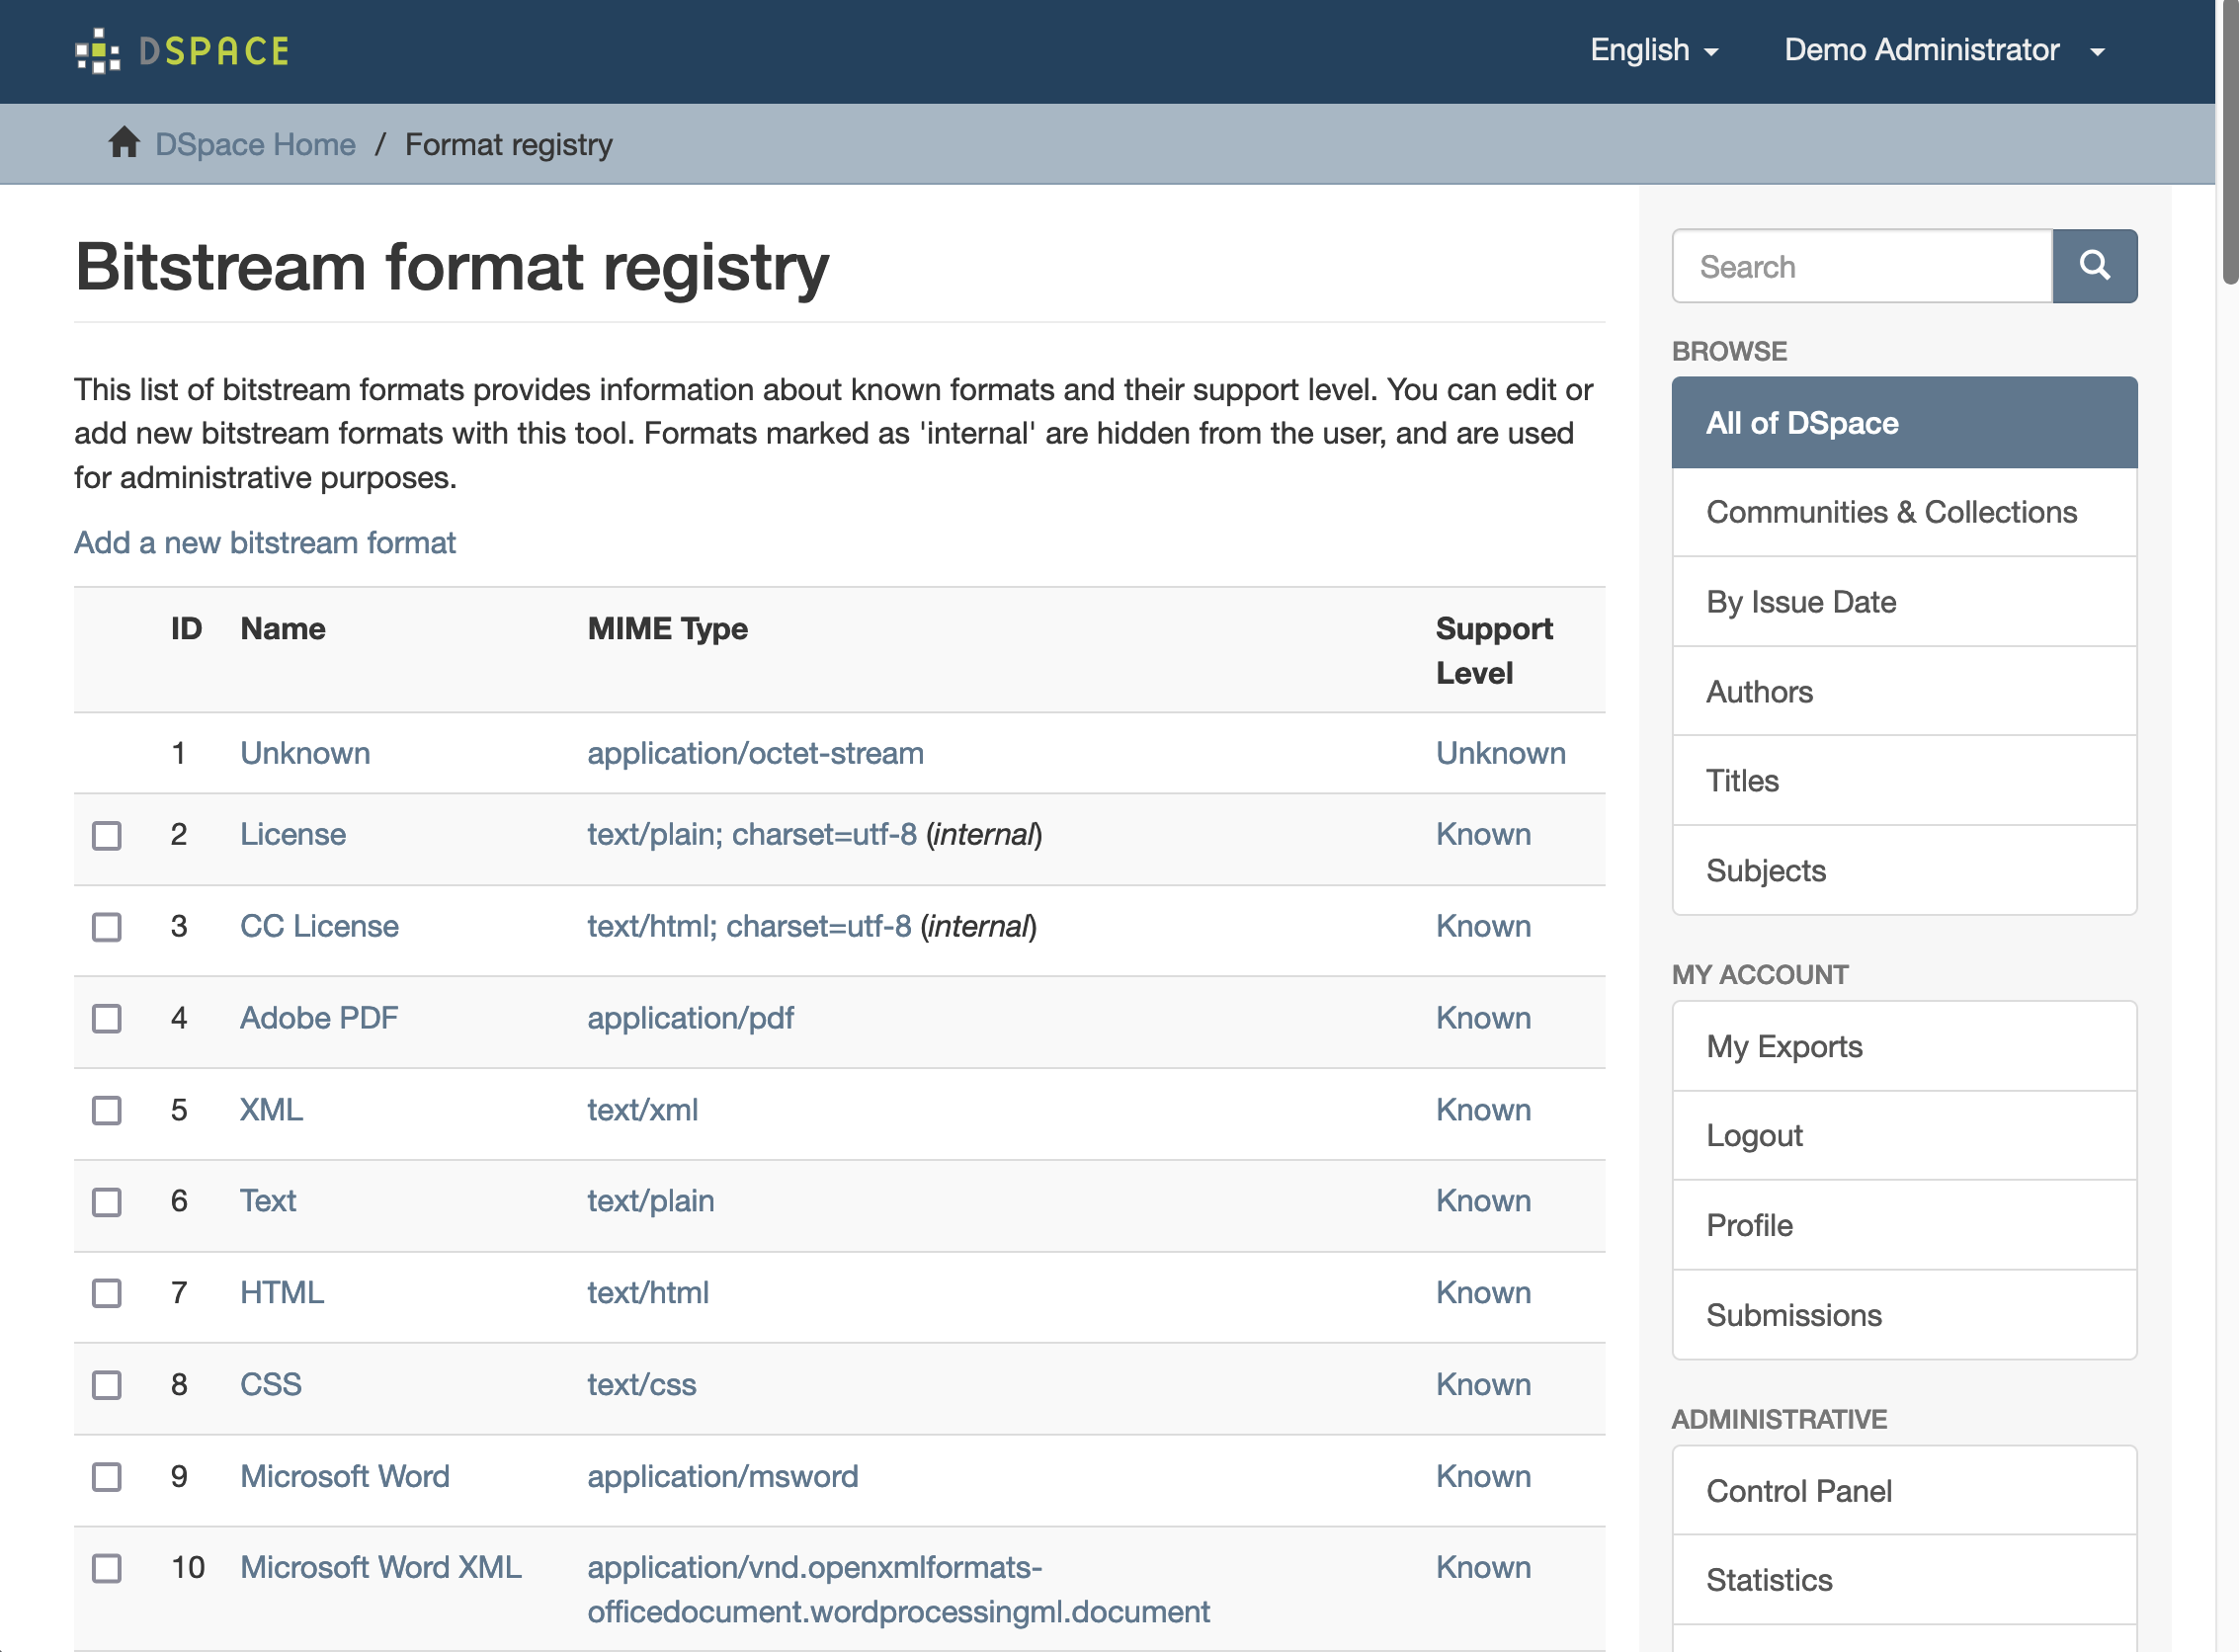Open the Adobe PDF format details
Image resolution: width=2239 pixels, height=1652 pixels.
point(318,1018)
